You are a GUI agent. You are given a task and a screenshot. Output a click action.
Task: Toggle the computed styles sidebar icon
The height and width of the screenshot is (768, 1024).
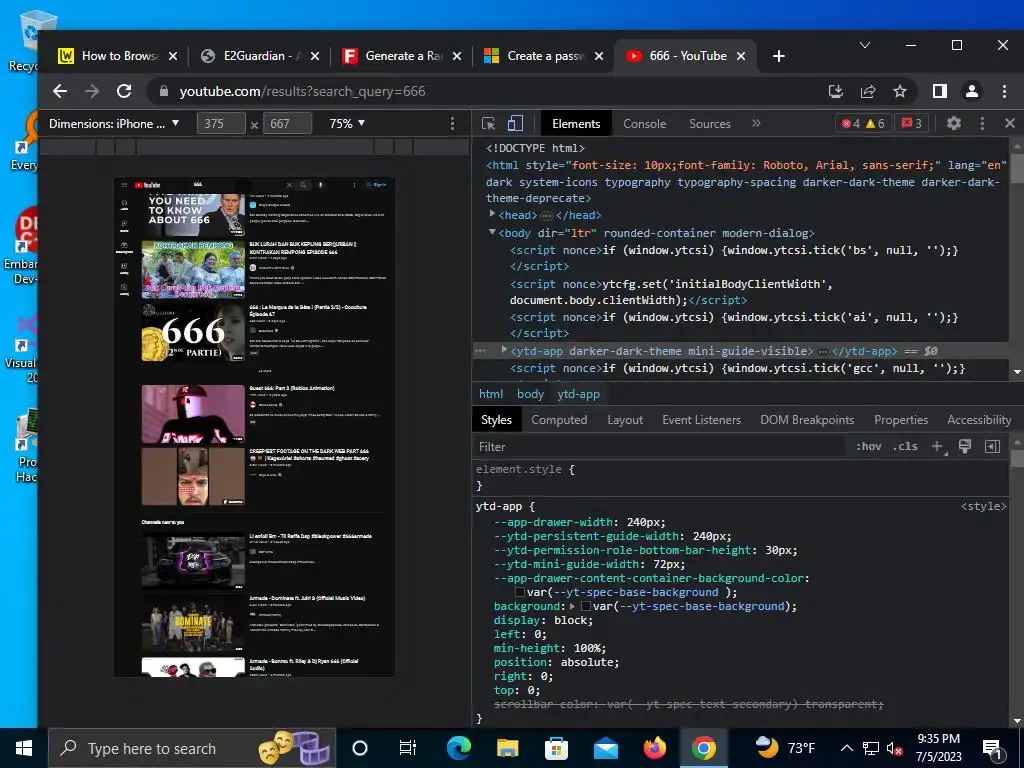click(x=992, y=447)
